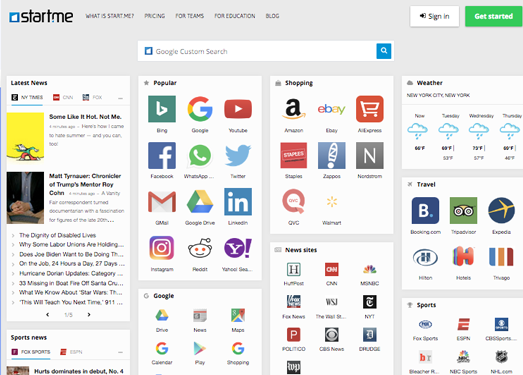Open CBS News eye icon
This screenshot has height=375, width=523.
[332, 335]
